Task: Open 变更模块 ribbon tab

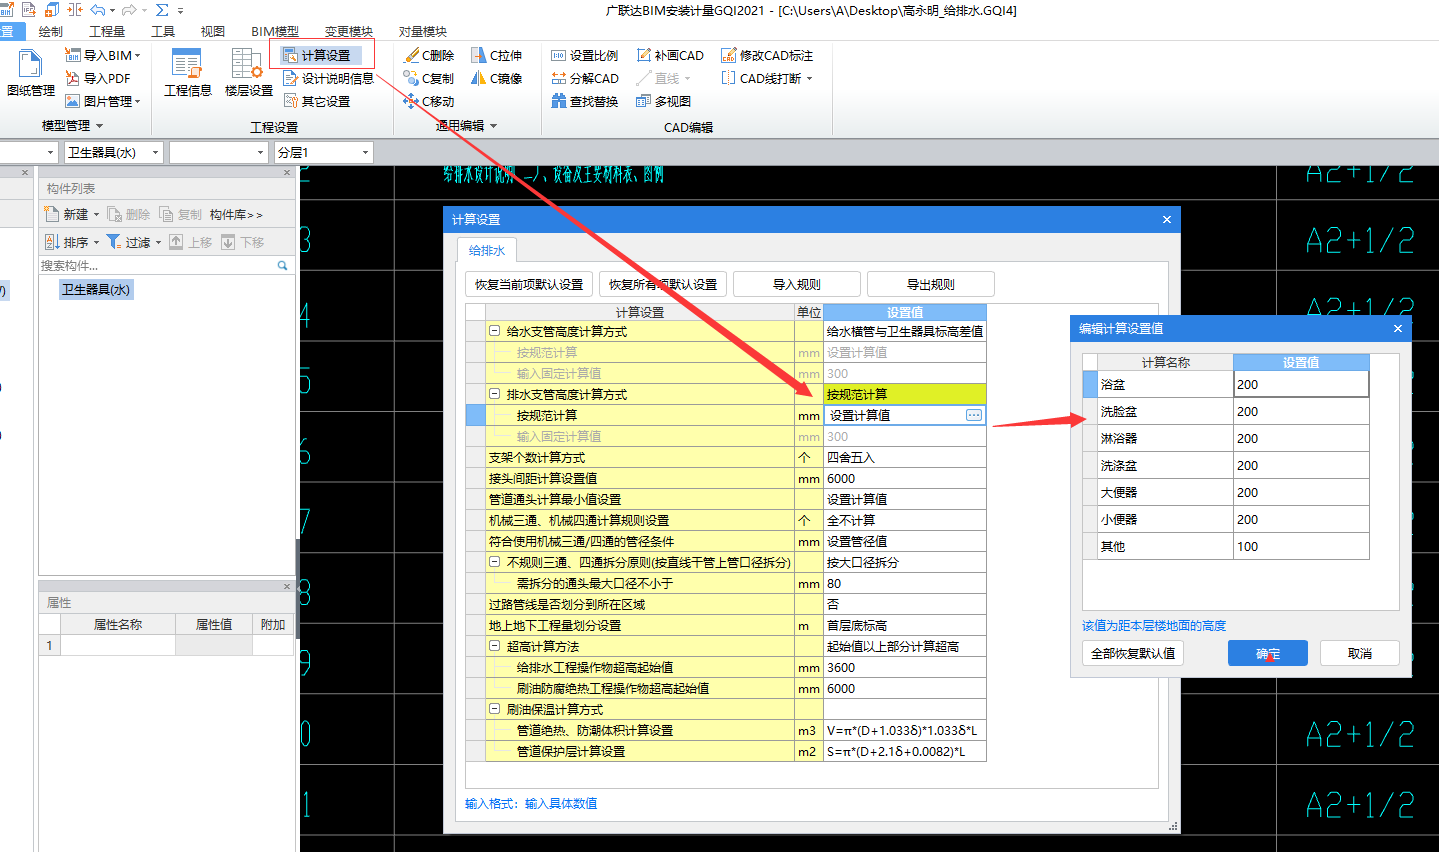Action: coord(349,31)
